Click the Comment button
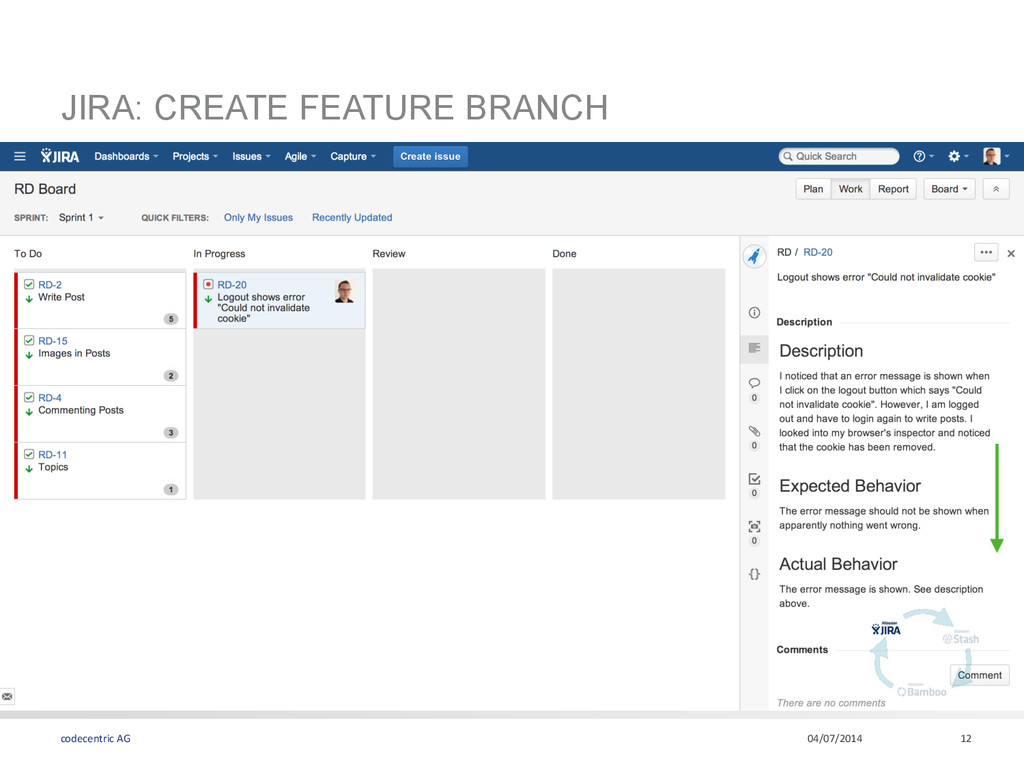1024x768 pixels. [980, 675]
